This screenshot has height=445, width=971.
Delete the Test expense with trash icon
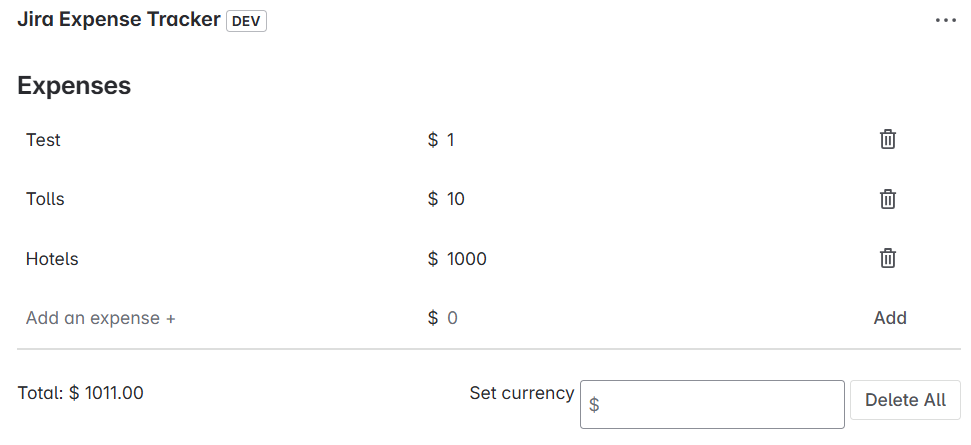887,140
